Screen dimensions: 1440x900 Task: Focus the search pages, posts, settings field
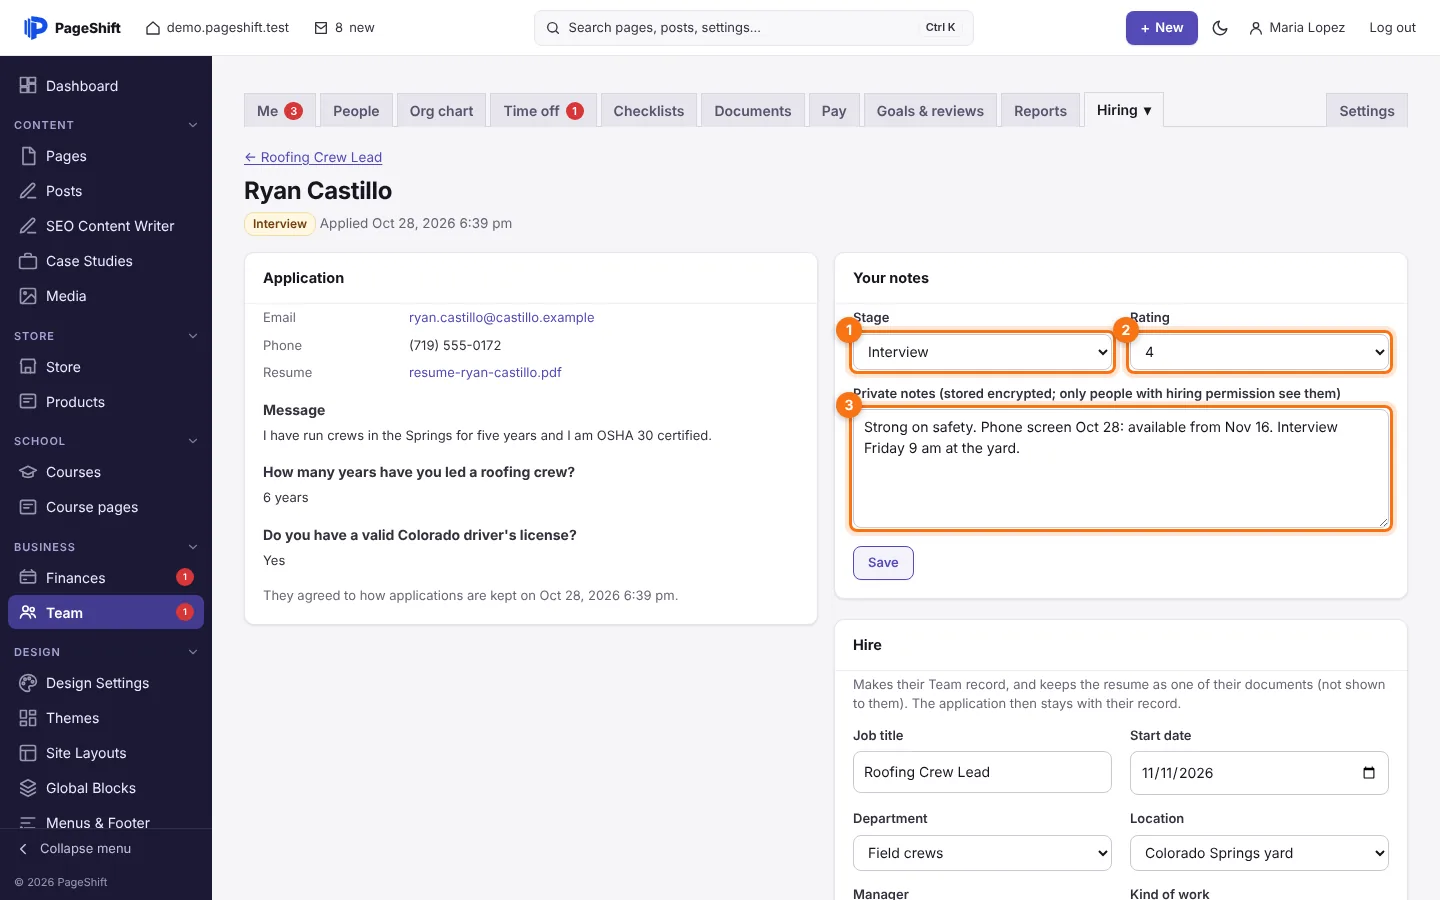click(x=754, y=28)
